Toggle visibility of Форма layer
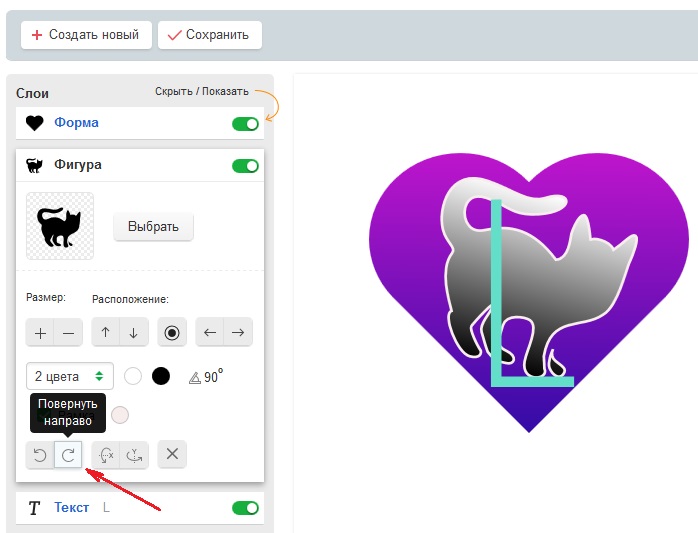 (245, 124)
